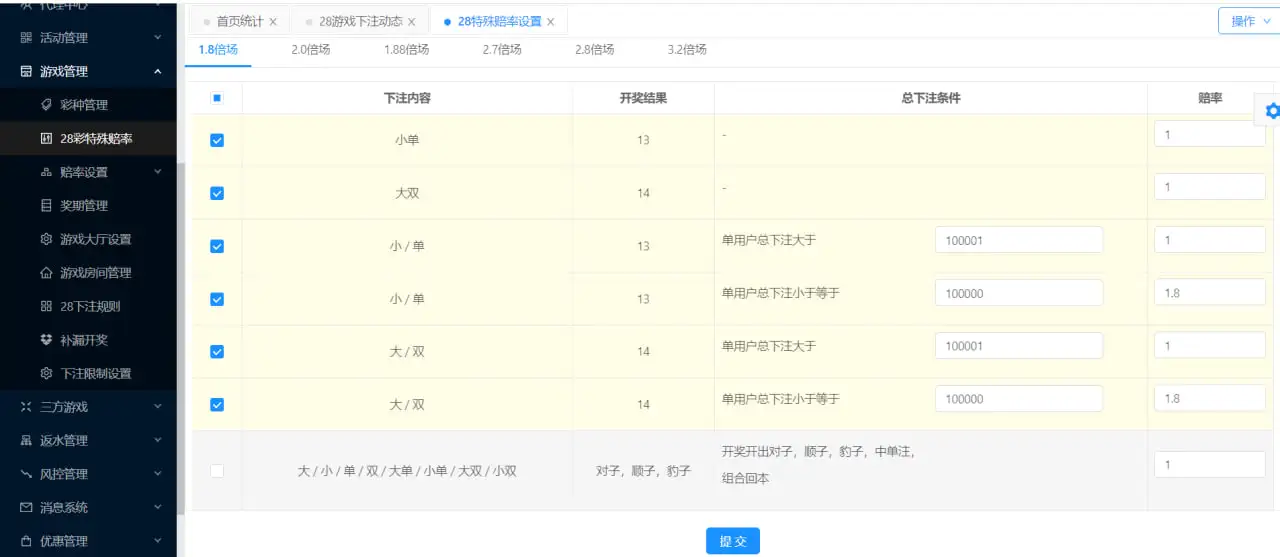Screen dimensions: 1280x557
Task: Switch to the 首页统计 page tab
Action: [x=239, y=21]
